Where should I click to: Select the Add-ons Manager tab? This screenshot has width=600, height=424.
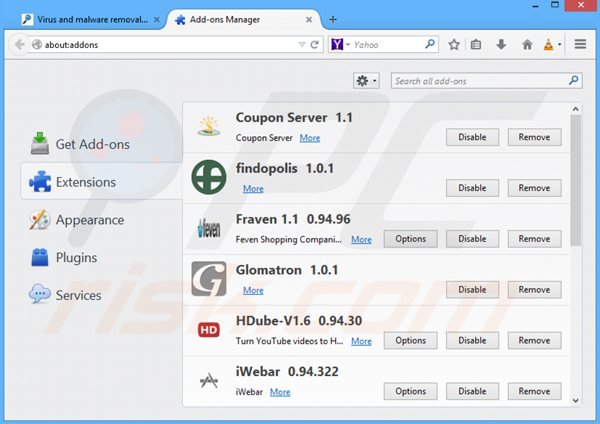[244, 20]
